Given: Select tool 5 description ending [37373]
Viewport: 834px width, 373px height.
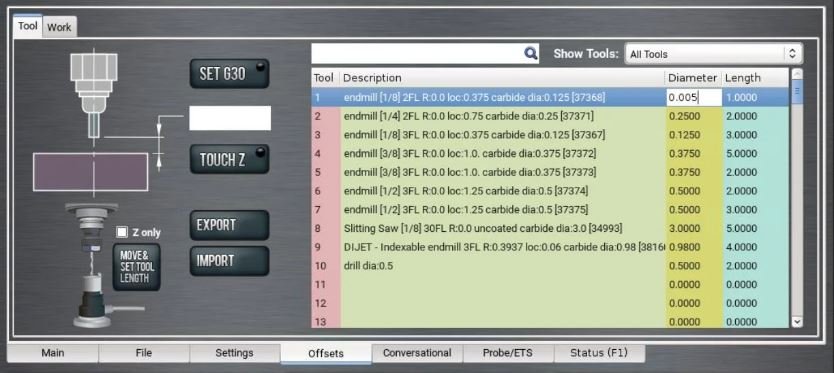Looking at the screenshot, I should 503,172.
